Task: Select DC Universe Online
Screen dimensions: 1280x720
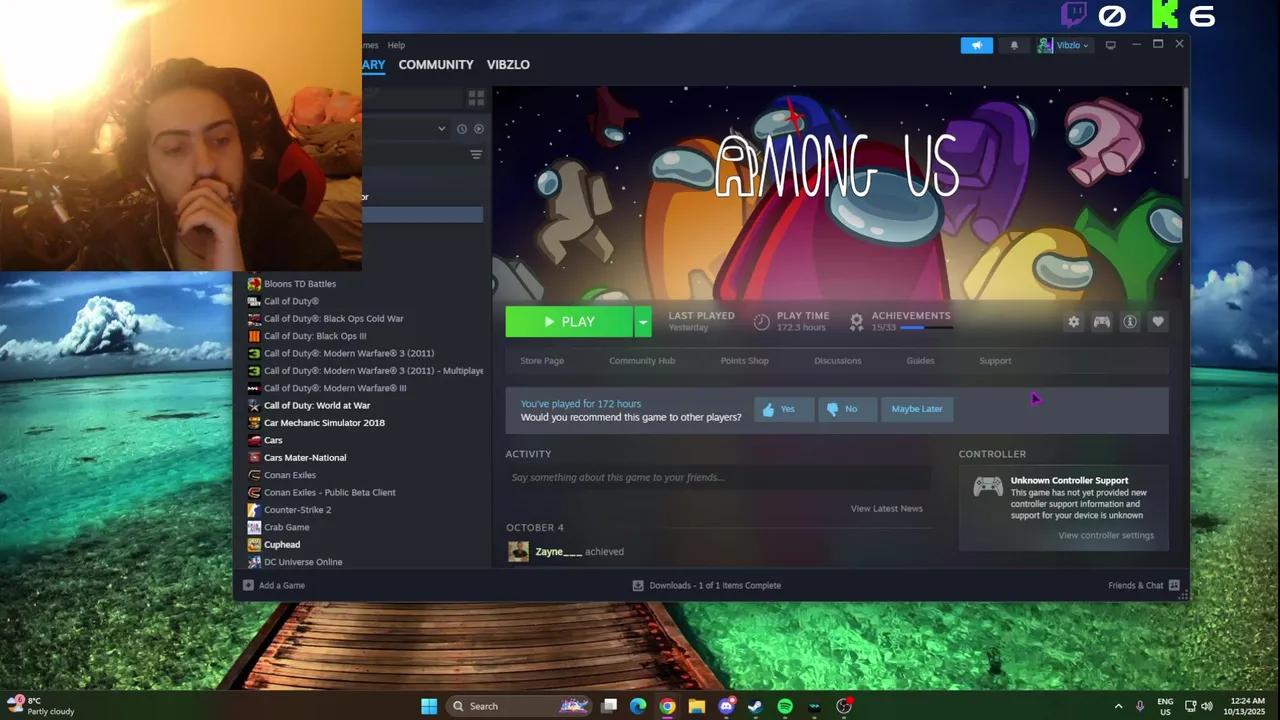Action: pyautogui.click(x=303, y=562)
